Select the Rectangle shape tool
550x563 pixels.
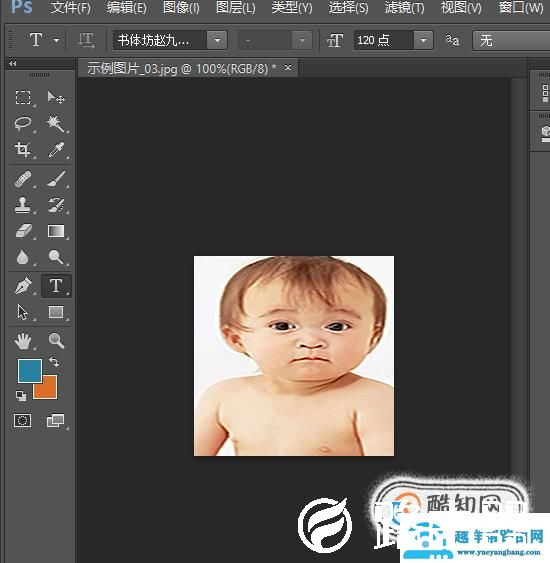pyautogui.click(x=56, y=312)
